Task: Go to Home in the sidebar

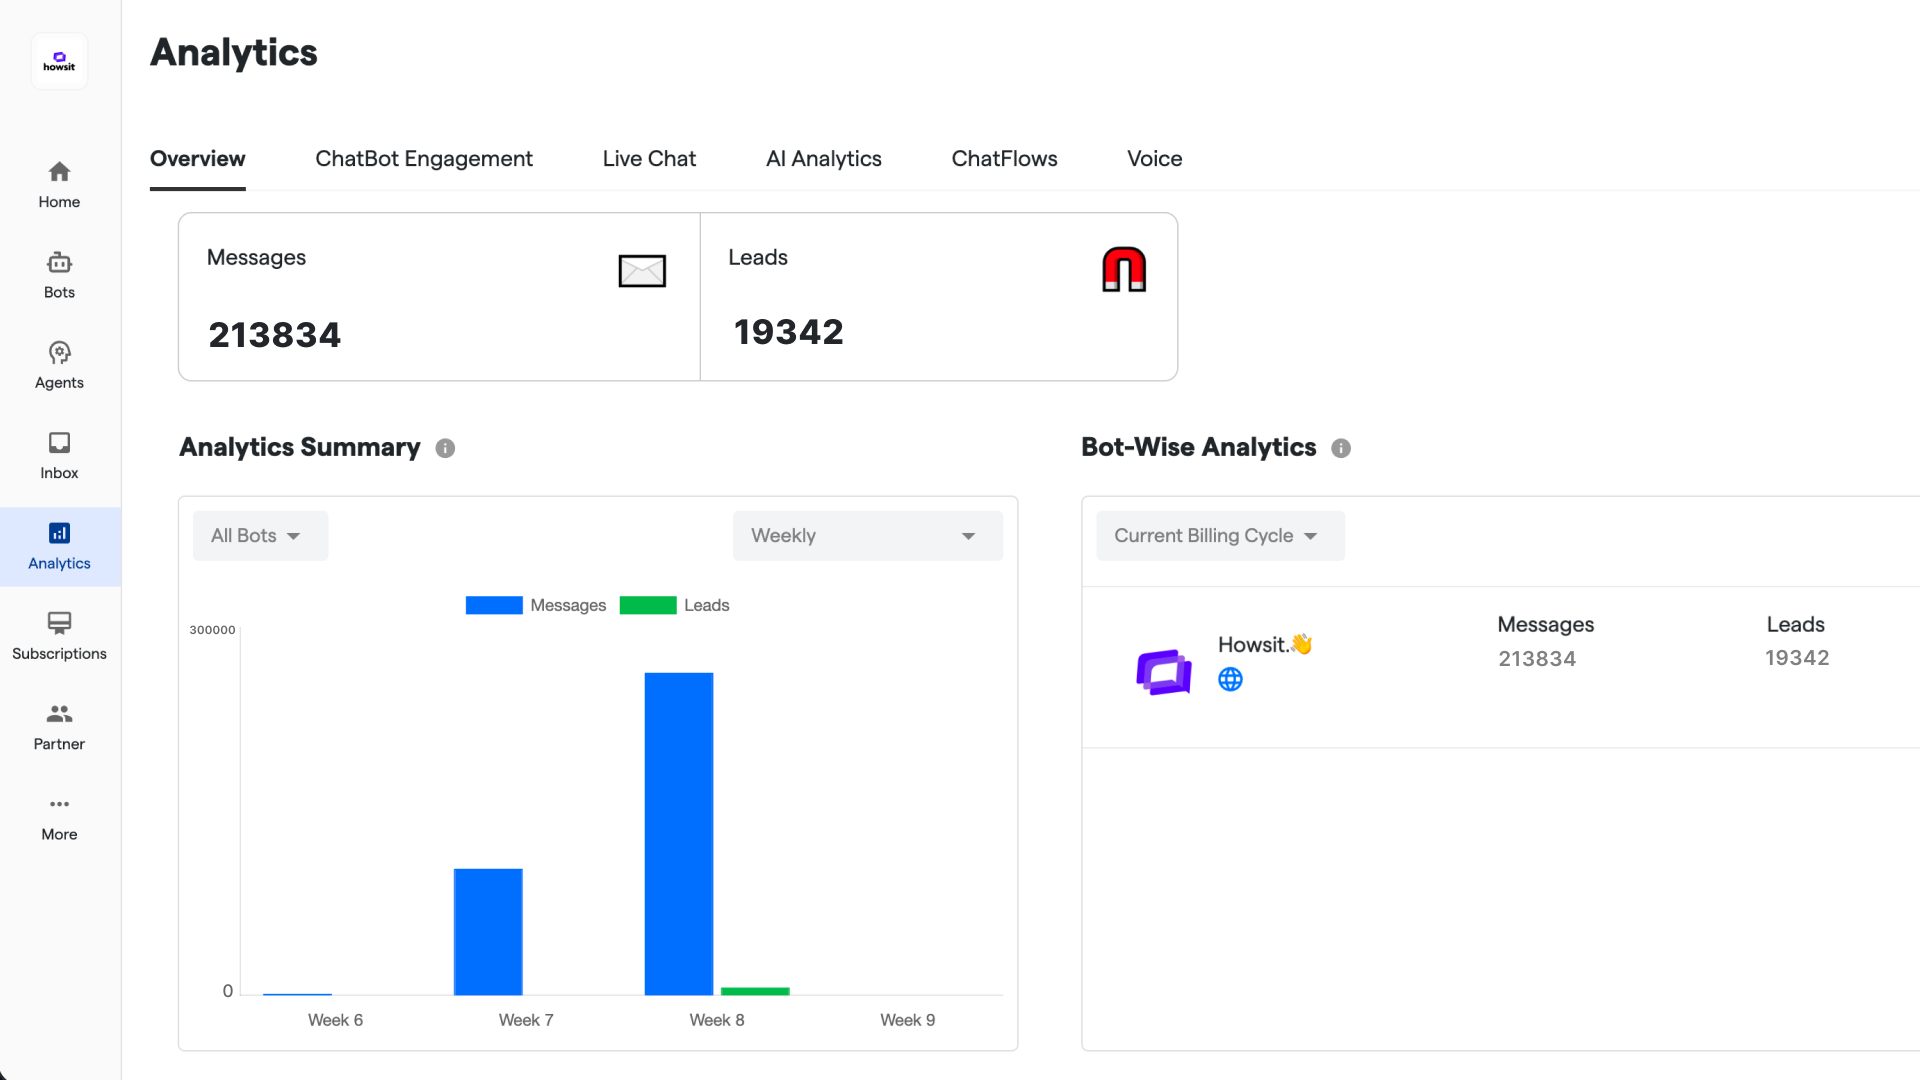Action: pos(59,185)
